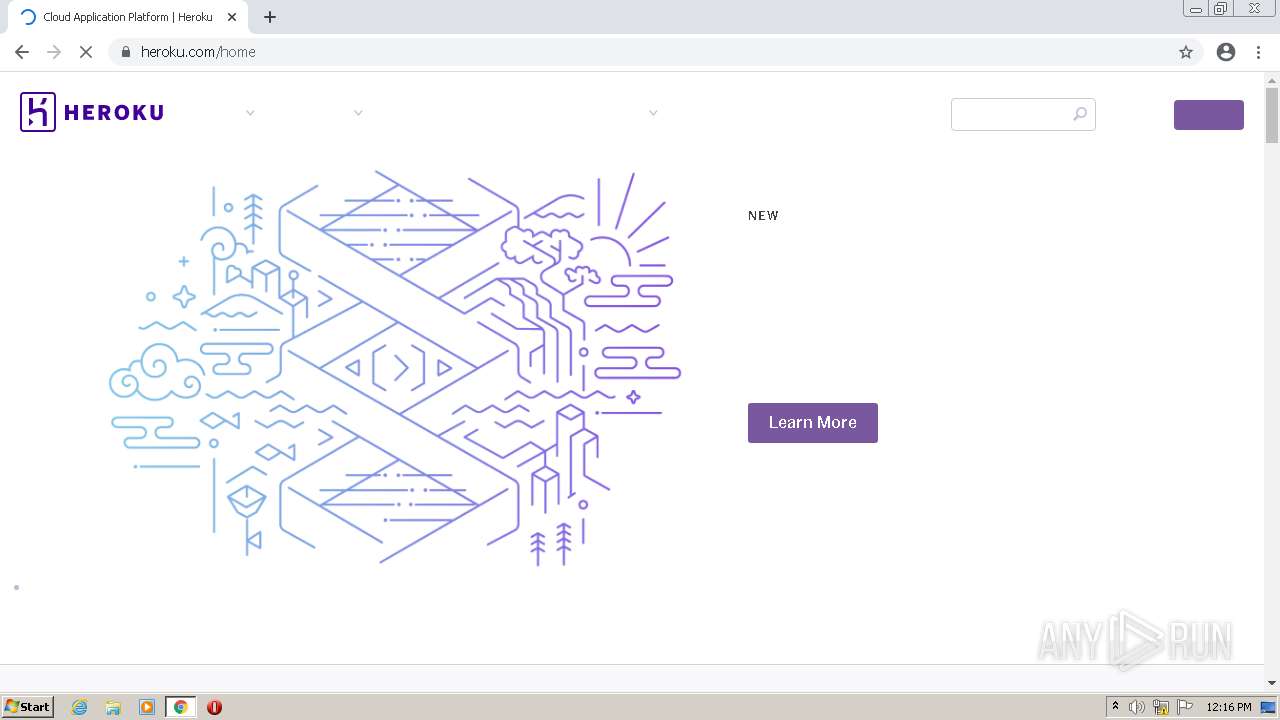Click the browser back arrow
Image resolution: width=1280 pixels, height=720 pixels.
[x=22, y=52]
